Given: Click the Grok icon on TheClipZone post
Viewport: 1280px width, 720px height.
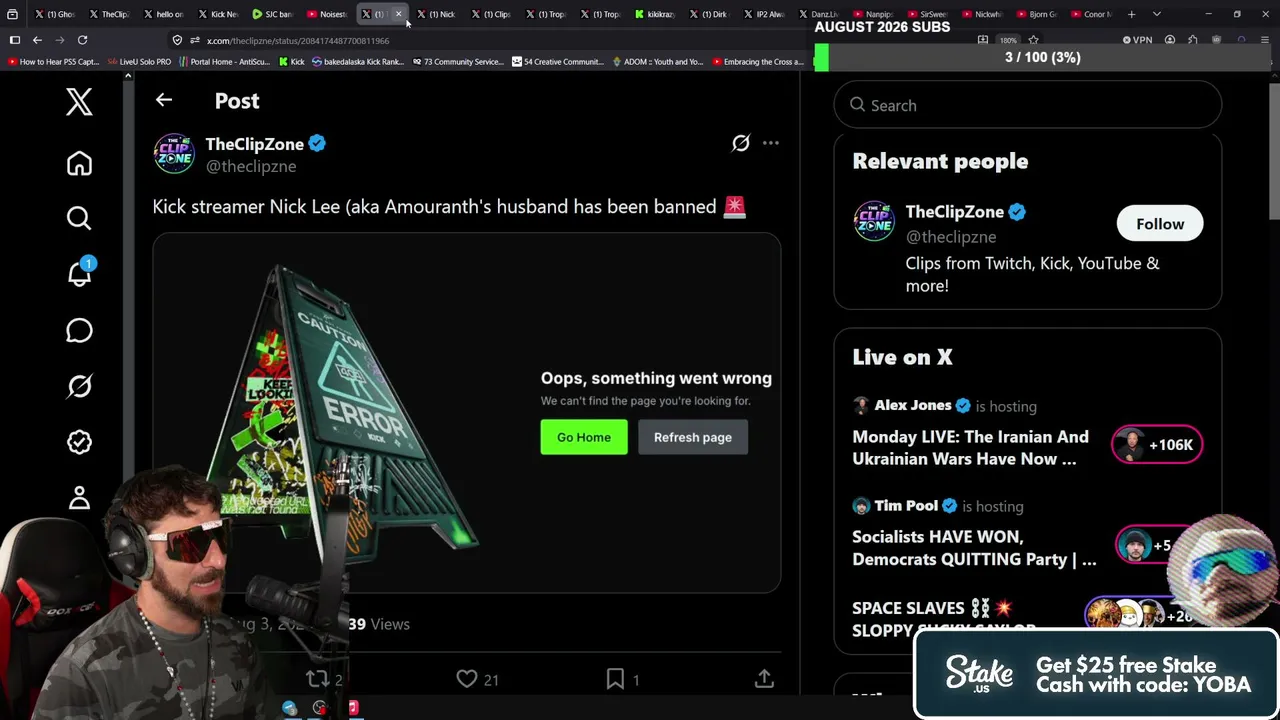Looking at the screenshot, I should (740, 143).
